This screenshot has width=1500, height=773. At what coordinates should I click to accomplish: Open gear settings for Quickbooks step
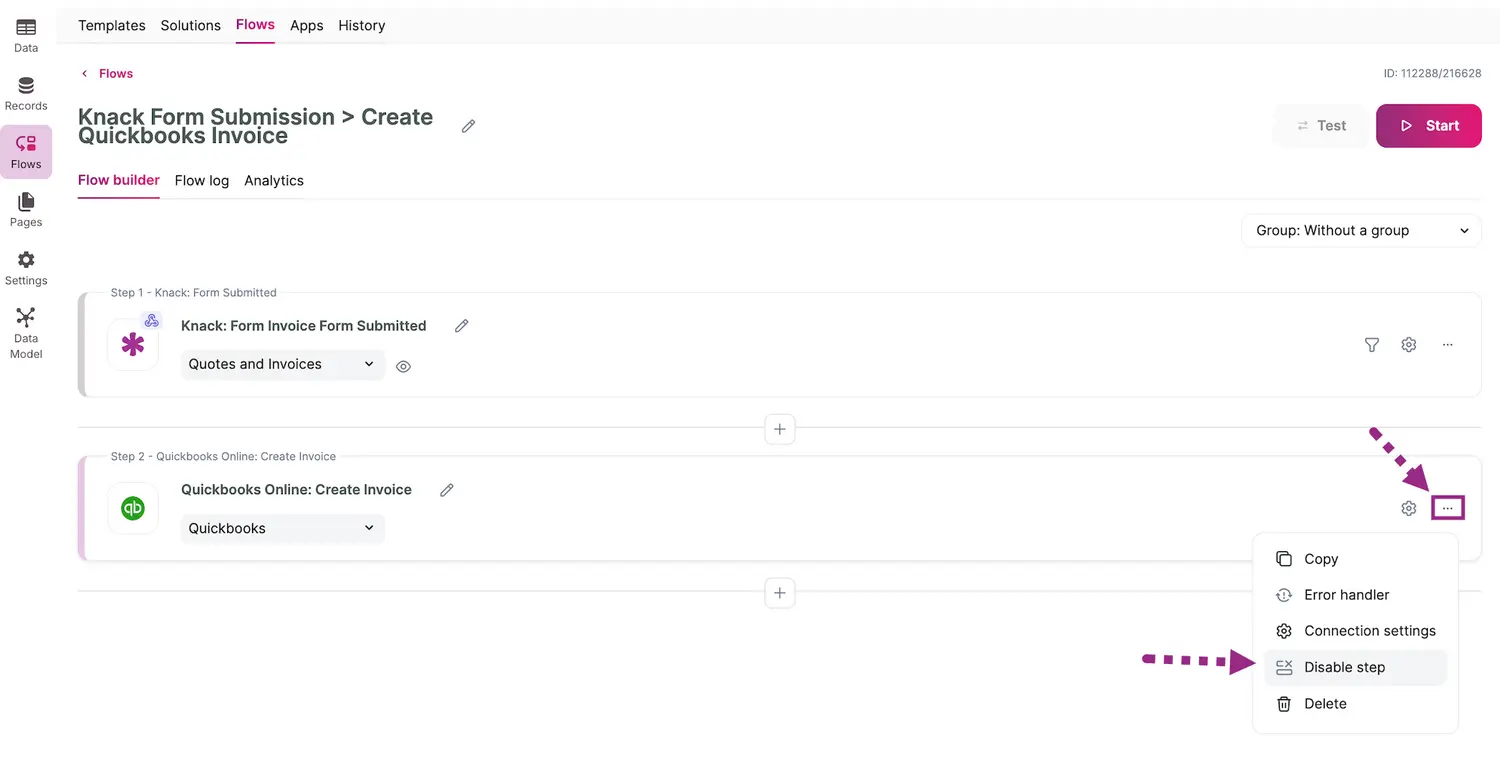point(1409,509)
